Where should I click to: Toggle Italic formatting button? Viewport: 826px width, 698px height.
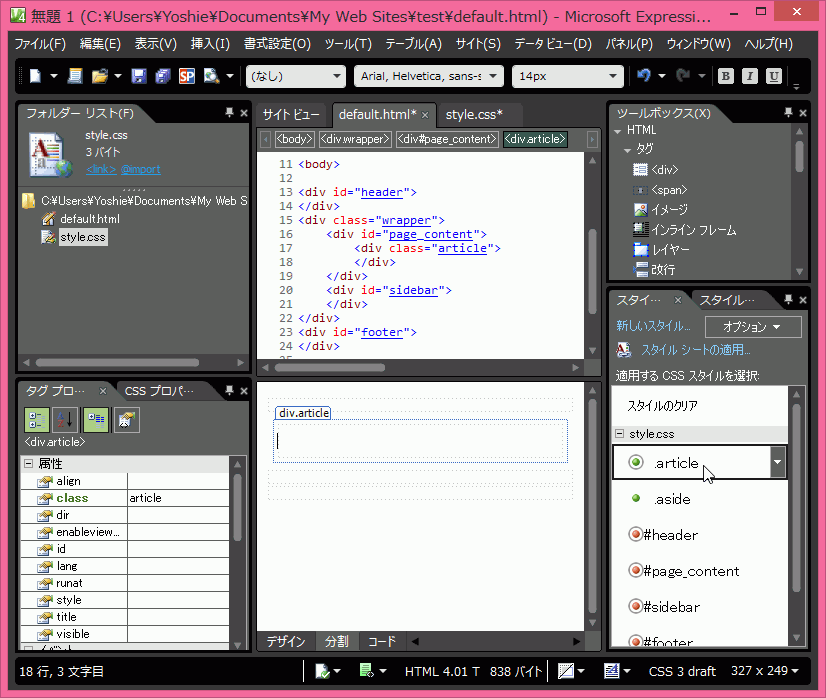pyautogui.click(x=750, y=76)
